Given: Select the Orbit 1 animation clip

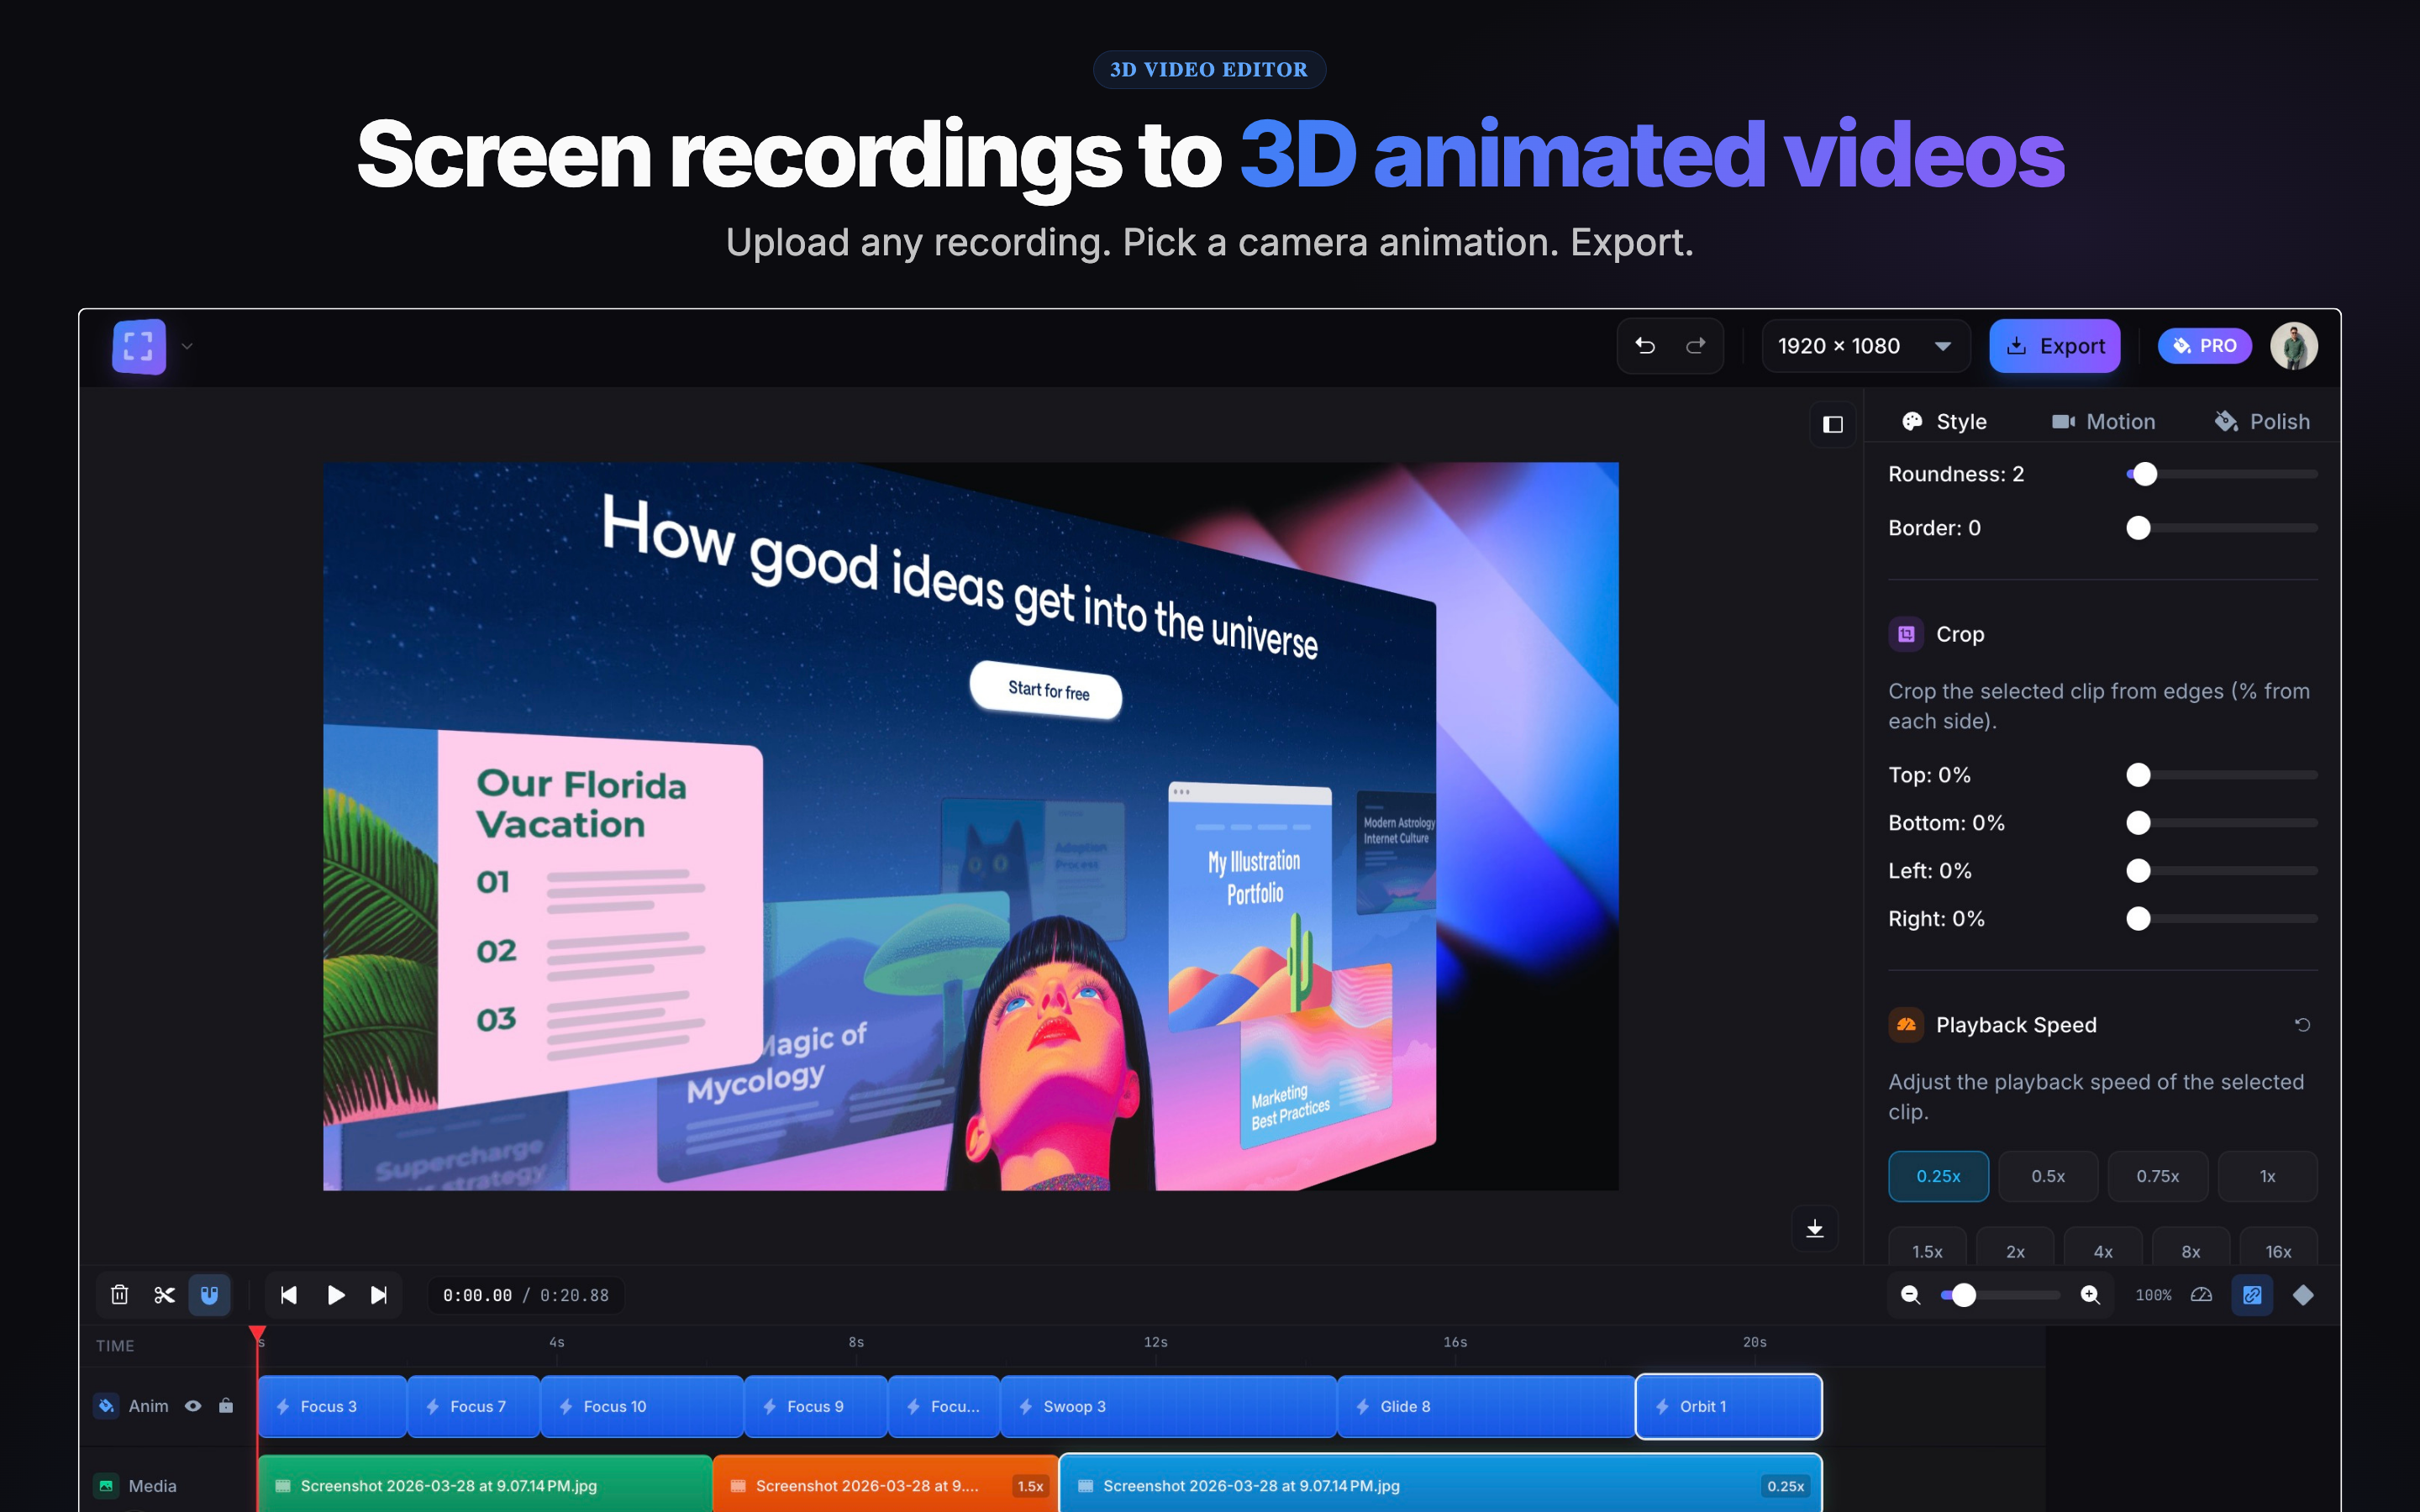Looking at the screenshot, I should point(1729,1406).
